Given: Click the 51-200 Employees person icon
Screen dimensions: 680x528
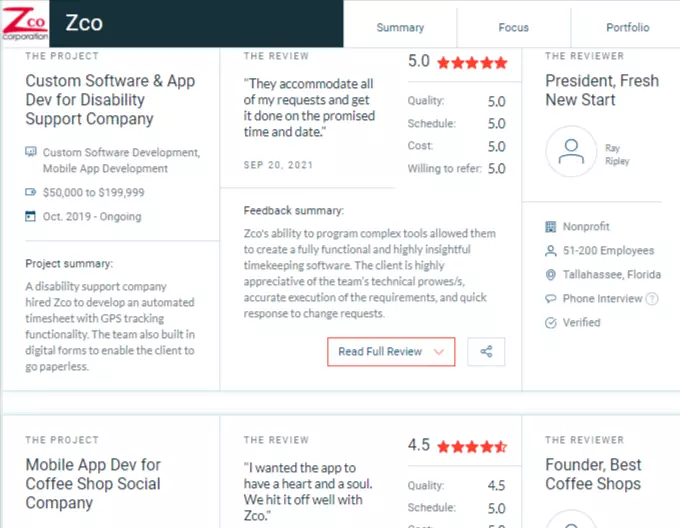Looking at the screenshot, I should click(x=551, y=251).
